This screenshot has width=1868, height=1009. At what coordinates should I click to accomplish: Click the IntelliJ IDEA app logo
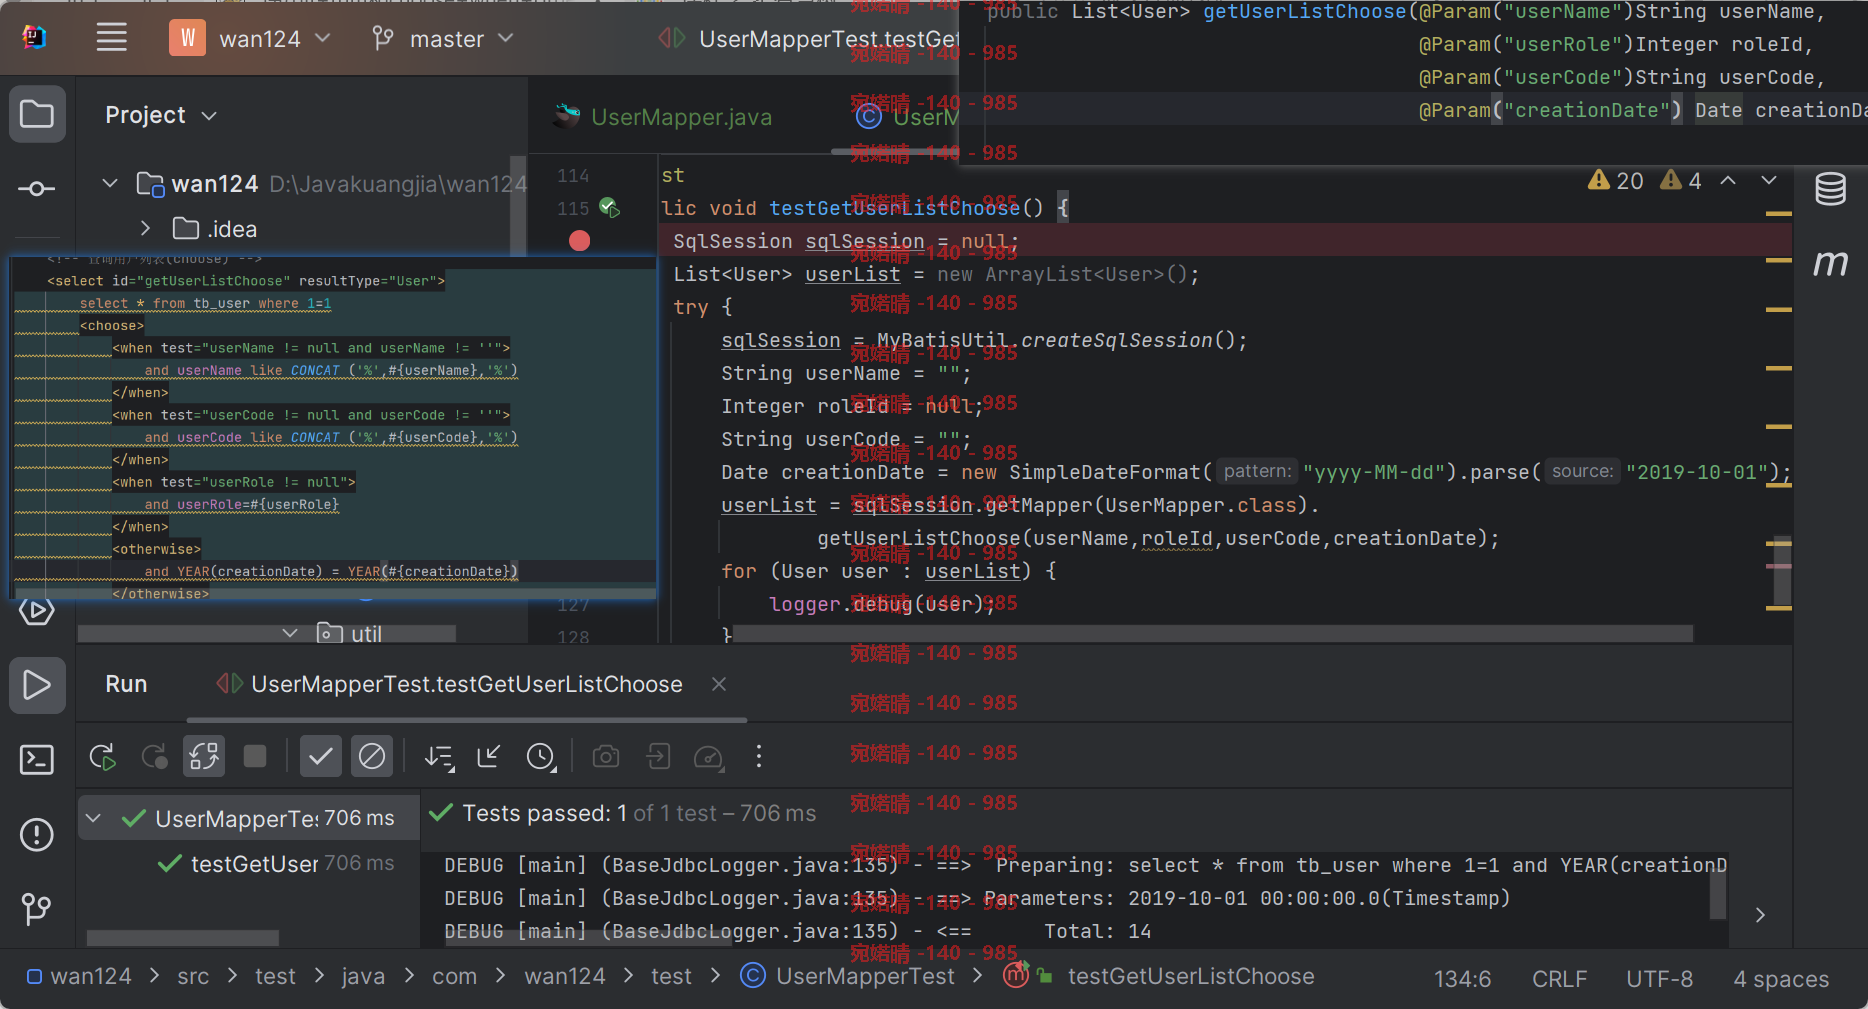point(35,38)
